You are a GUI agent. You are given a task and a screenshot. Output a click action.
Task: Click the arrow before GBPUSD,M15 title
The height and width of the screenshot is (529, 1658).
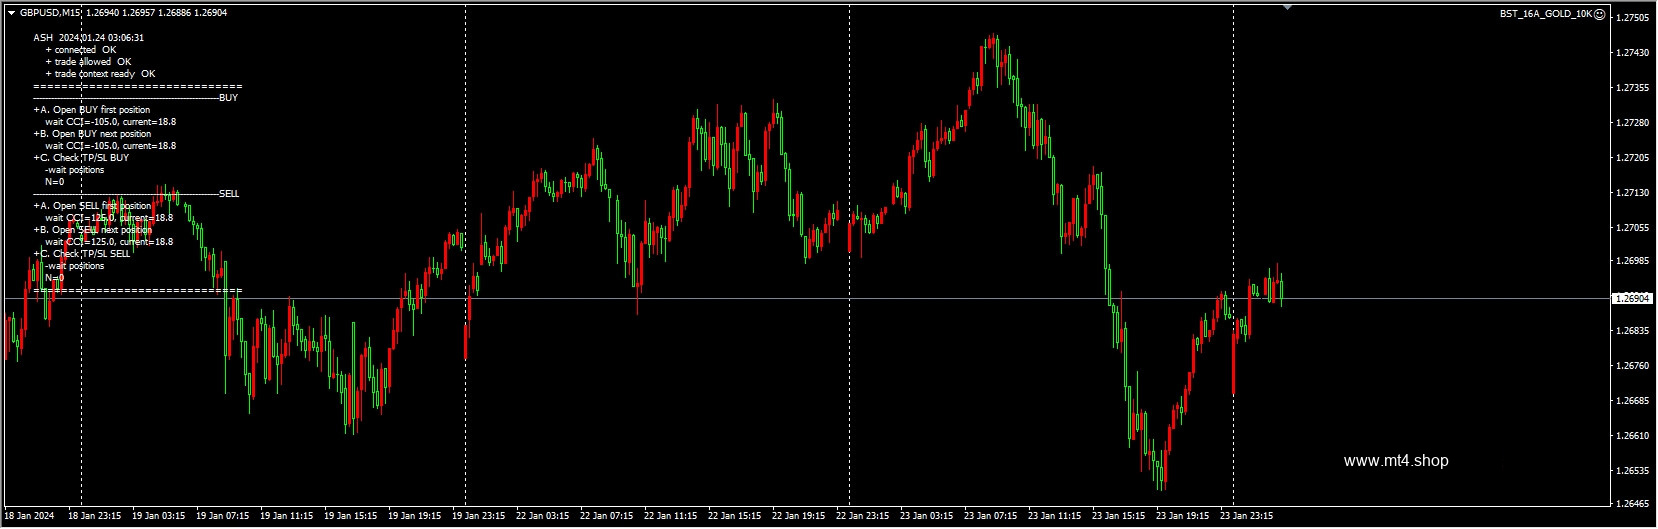click(x=11, y=13)
